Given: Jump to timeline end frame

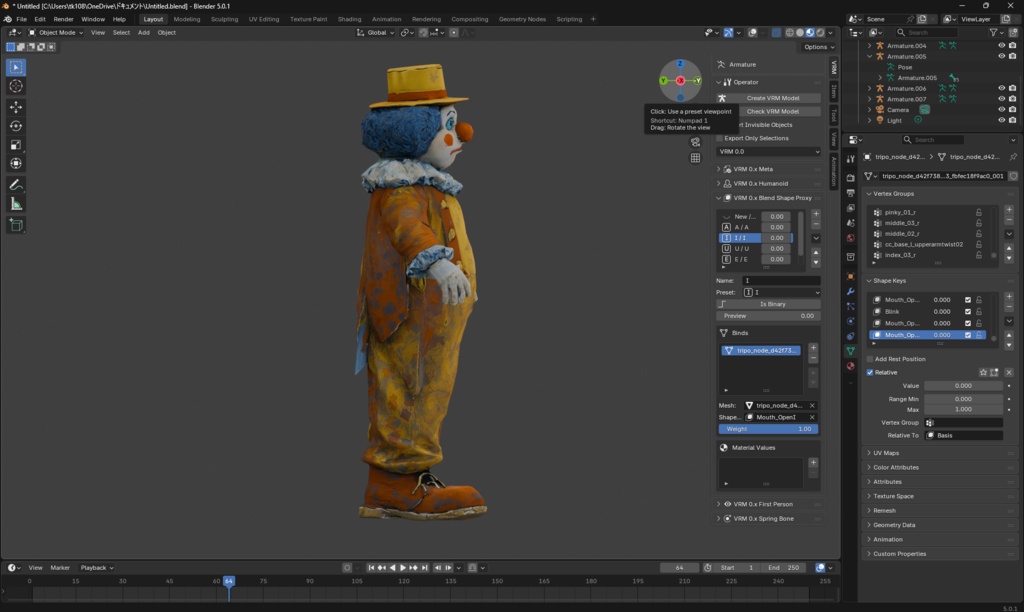Looking at the screenshot, I should tap(424, 568).
